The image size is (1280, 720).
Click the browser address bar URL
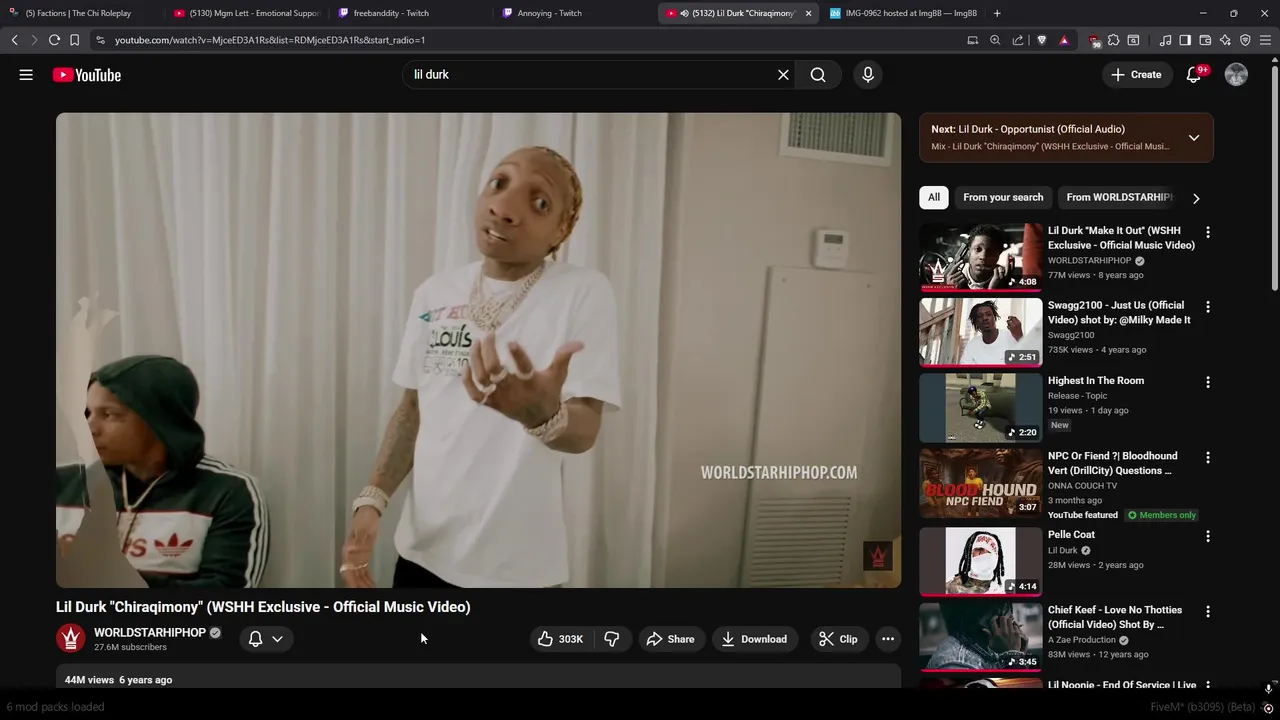click(270, 40)
